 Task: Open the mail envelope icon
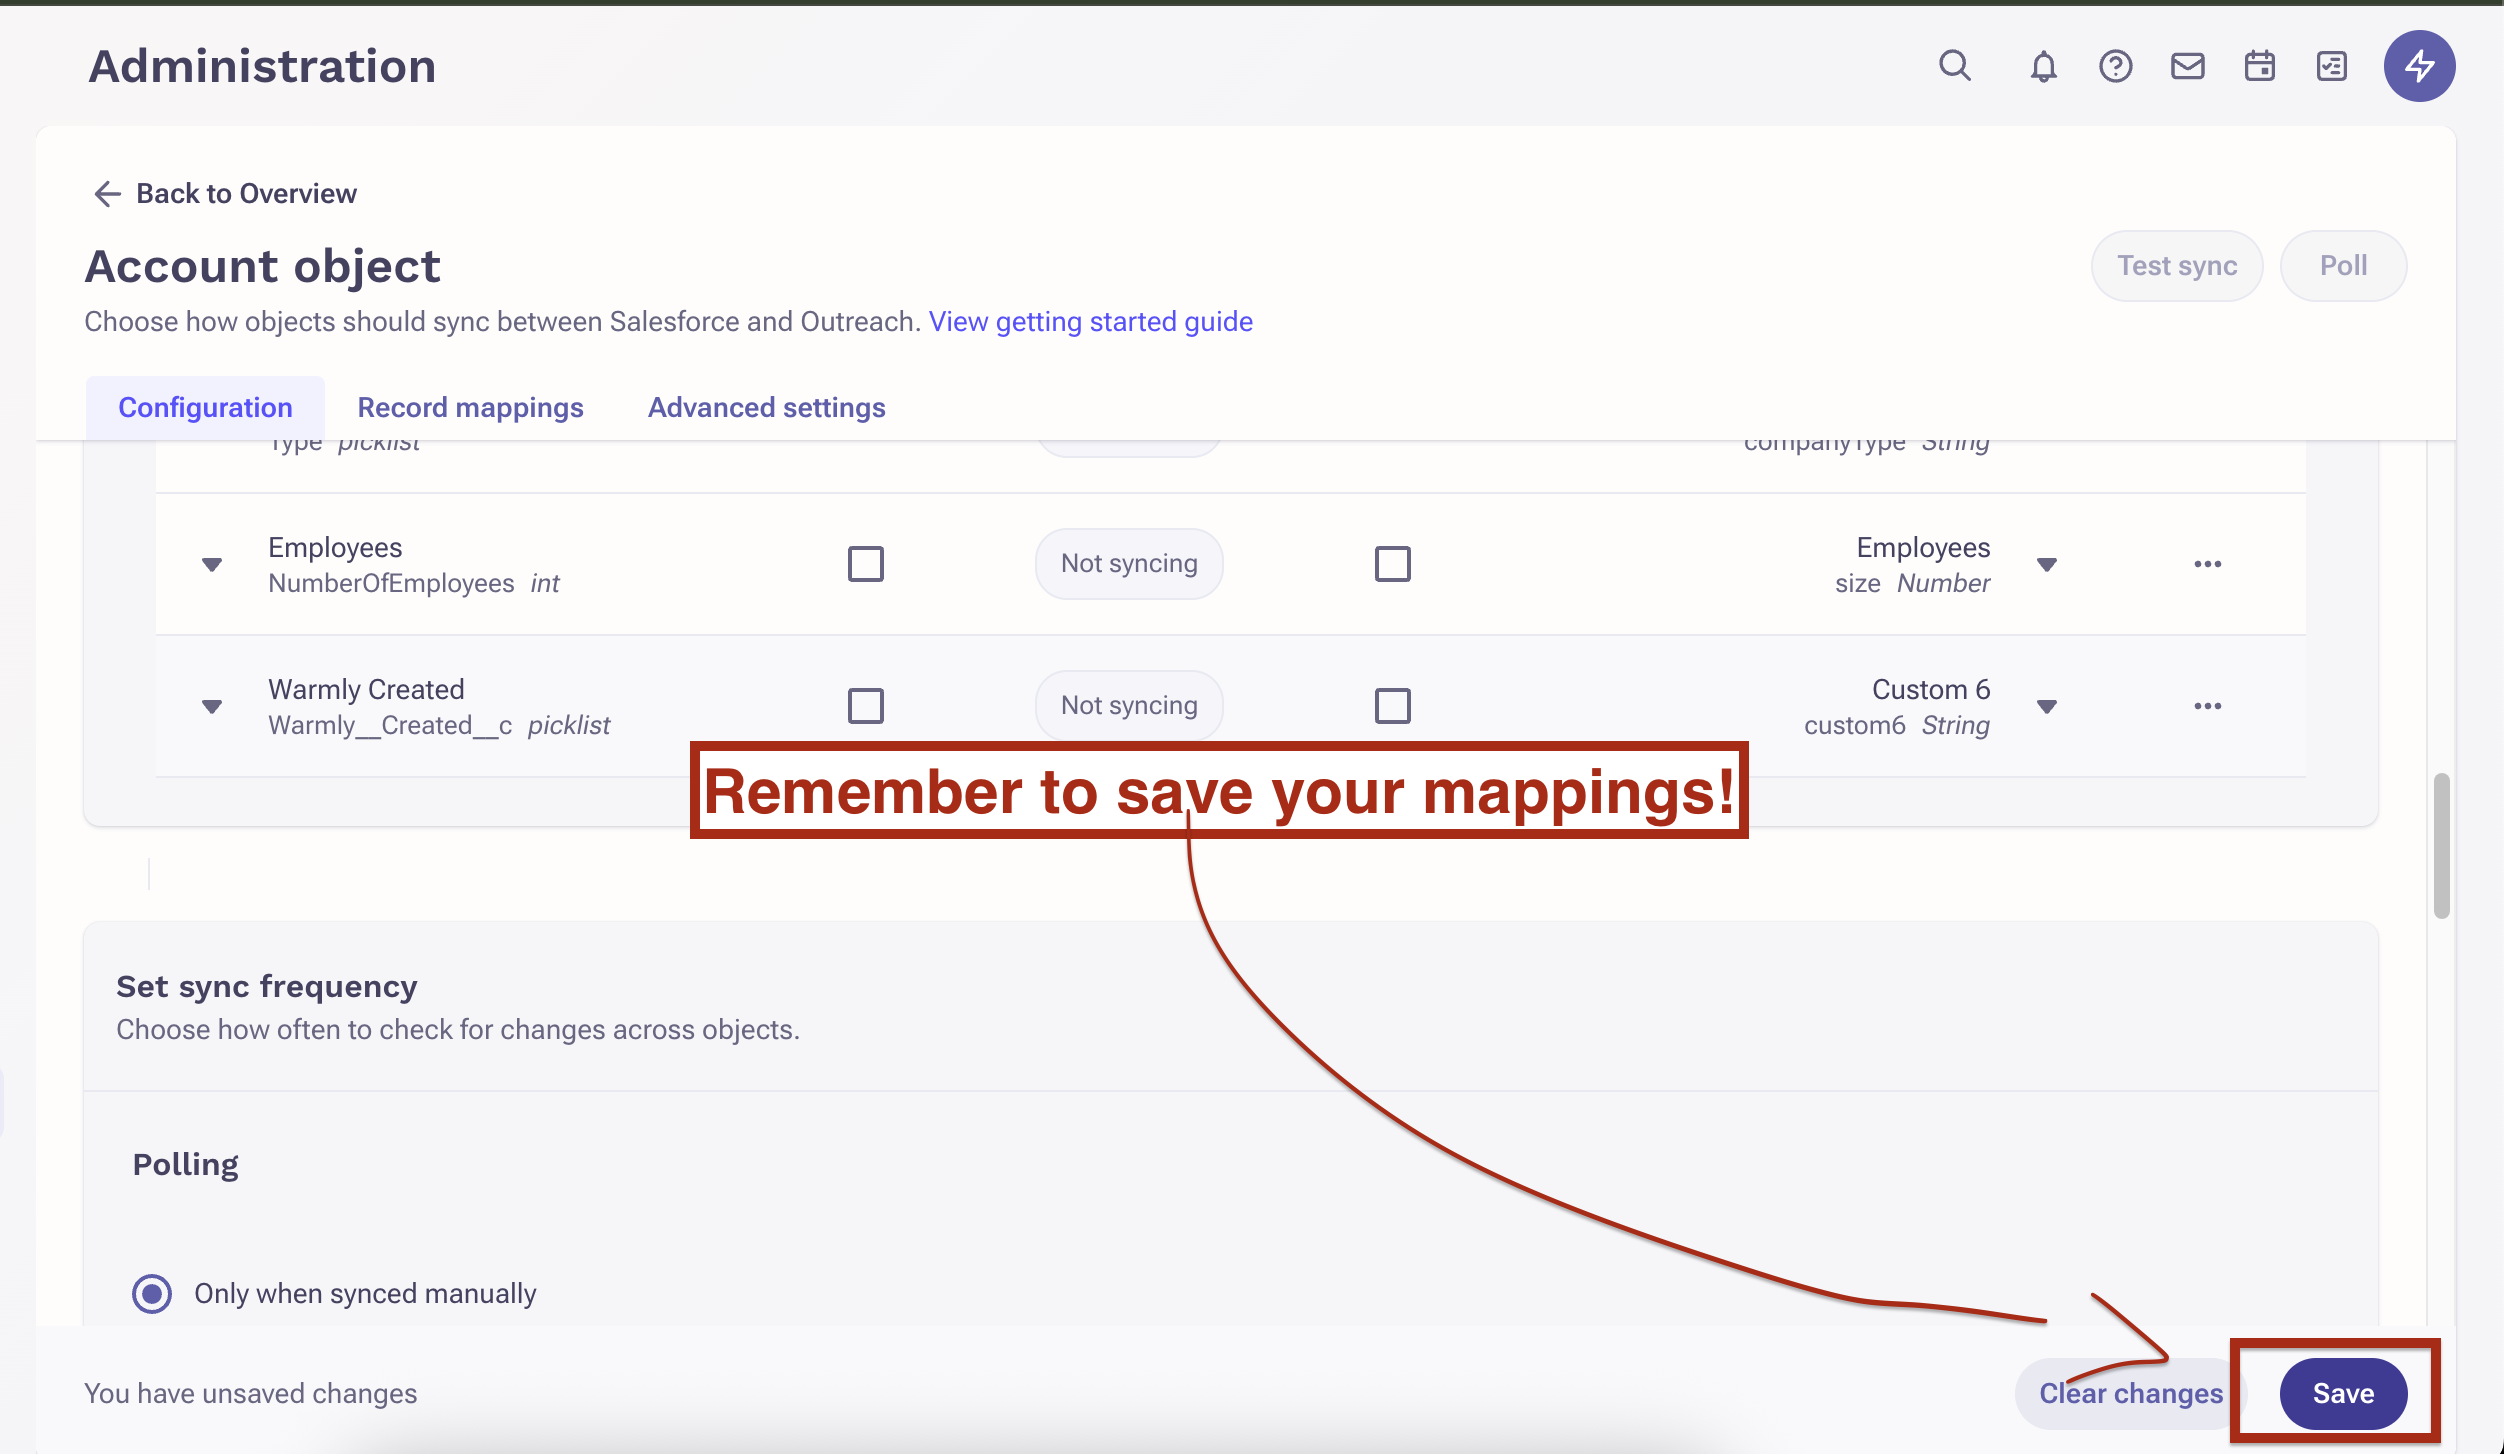point(2187,66)
